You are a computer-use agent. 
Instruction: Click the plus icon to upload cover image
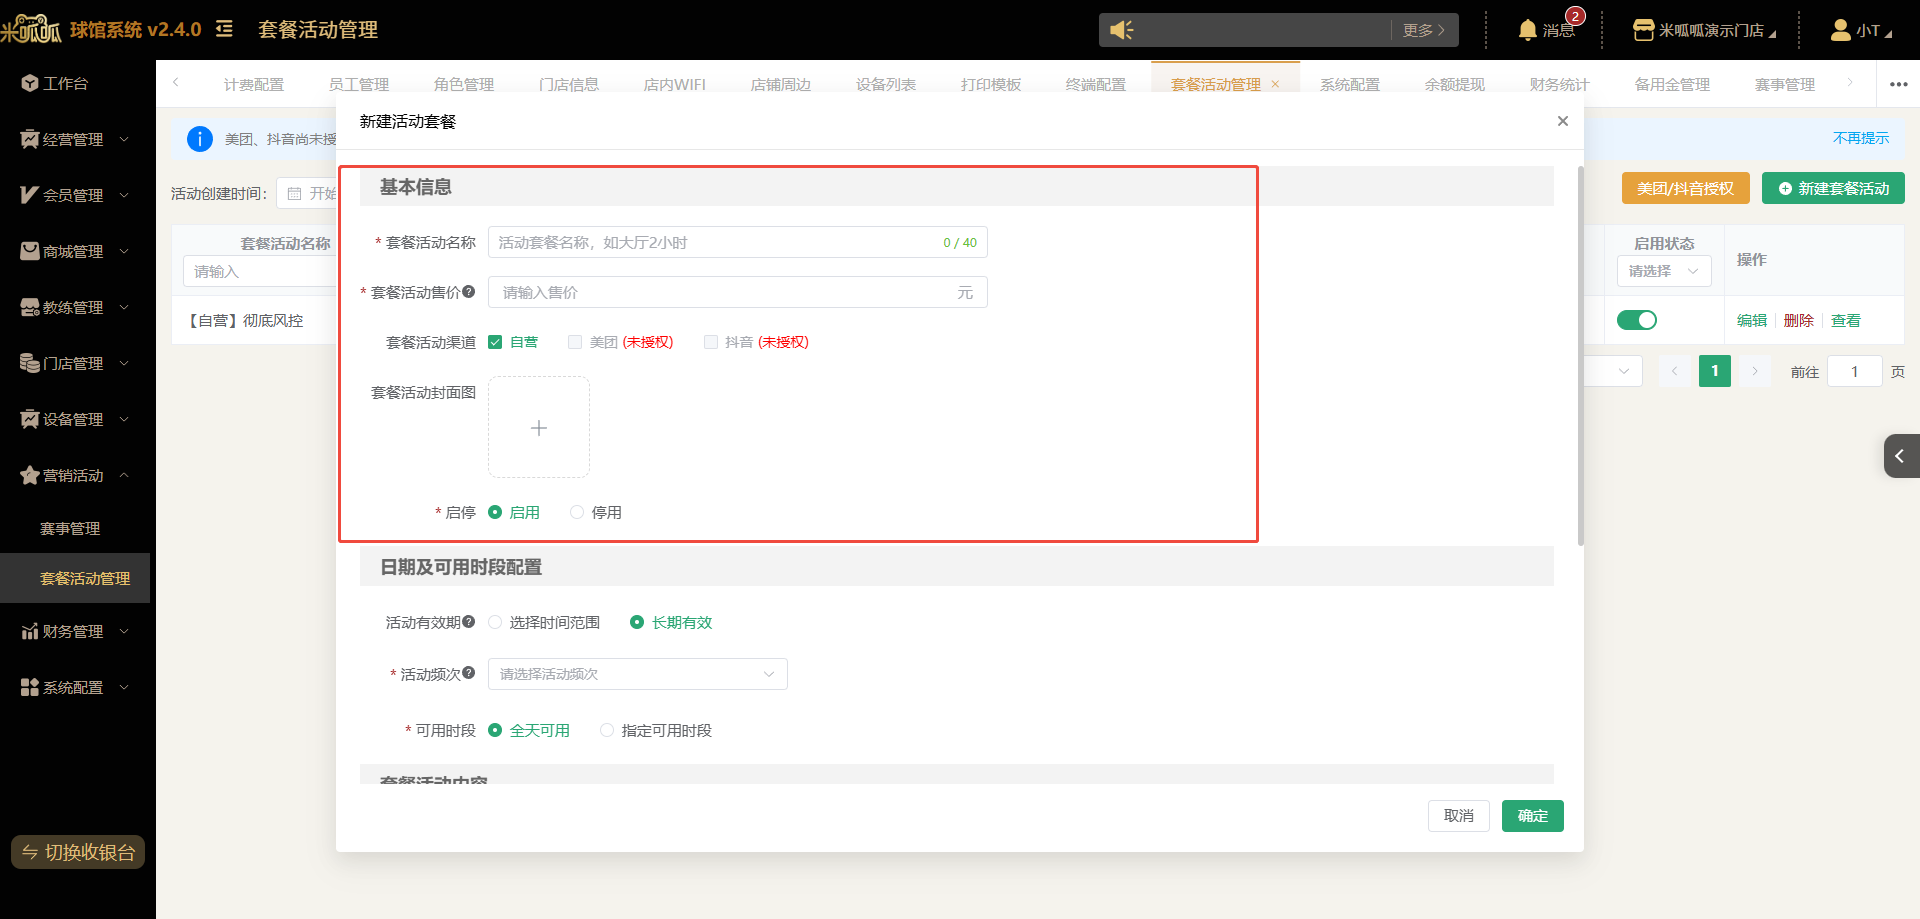coord(539,428)
